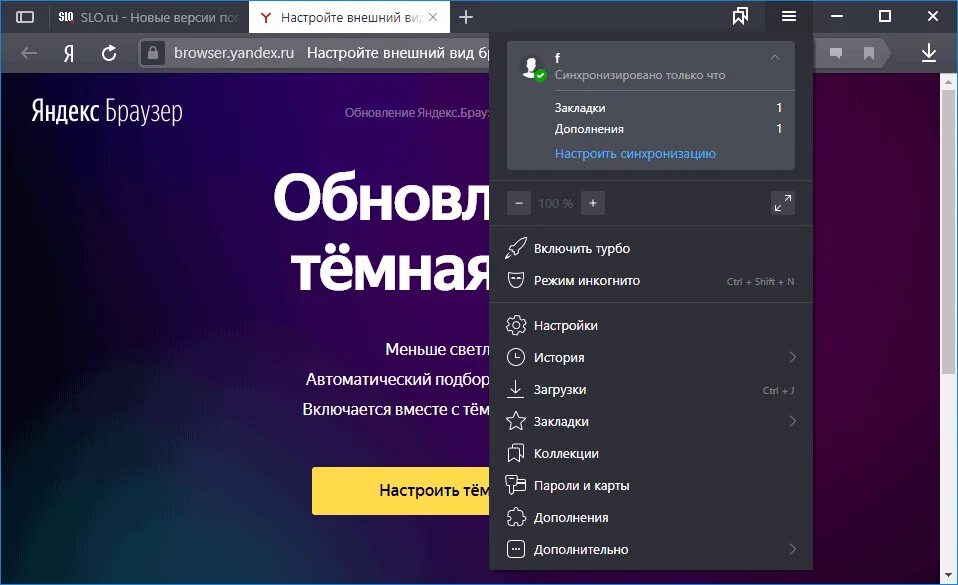The image size is (958, 585).
Task: Open 'Режим инкогнито' window
Action: 651,281
